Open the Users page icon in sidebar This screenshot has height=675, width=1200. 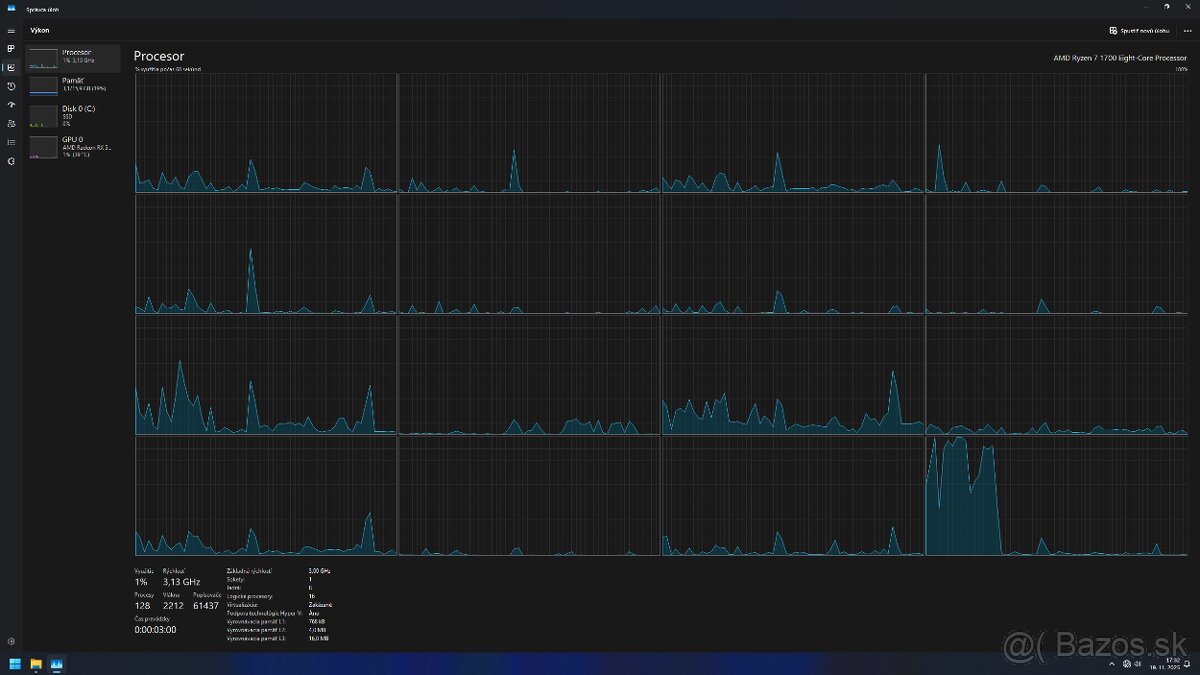point(11,123)
